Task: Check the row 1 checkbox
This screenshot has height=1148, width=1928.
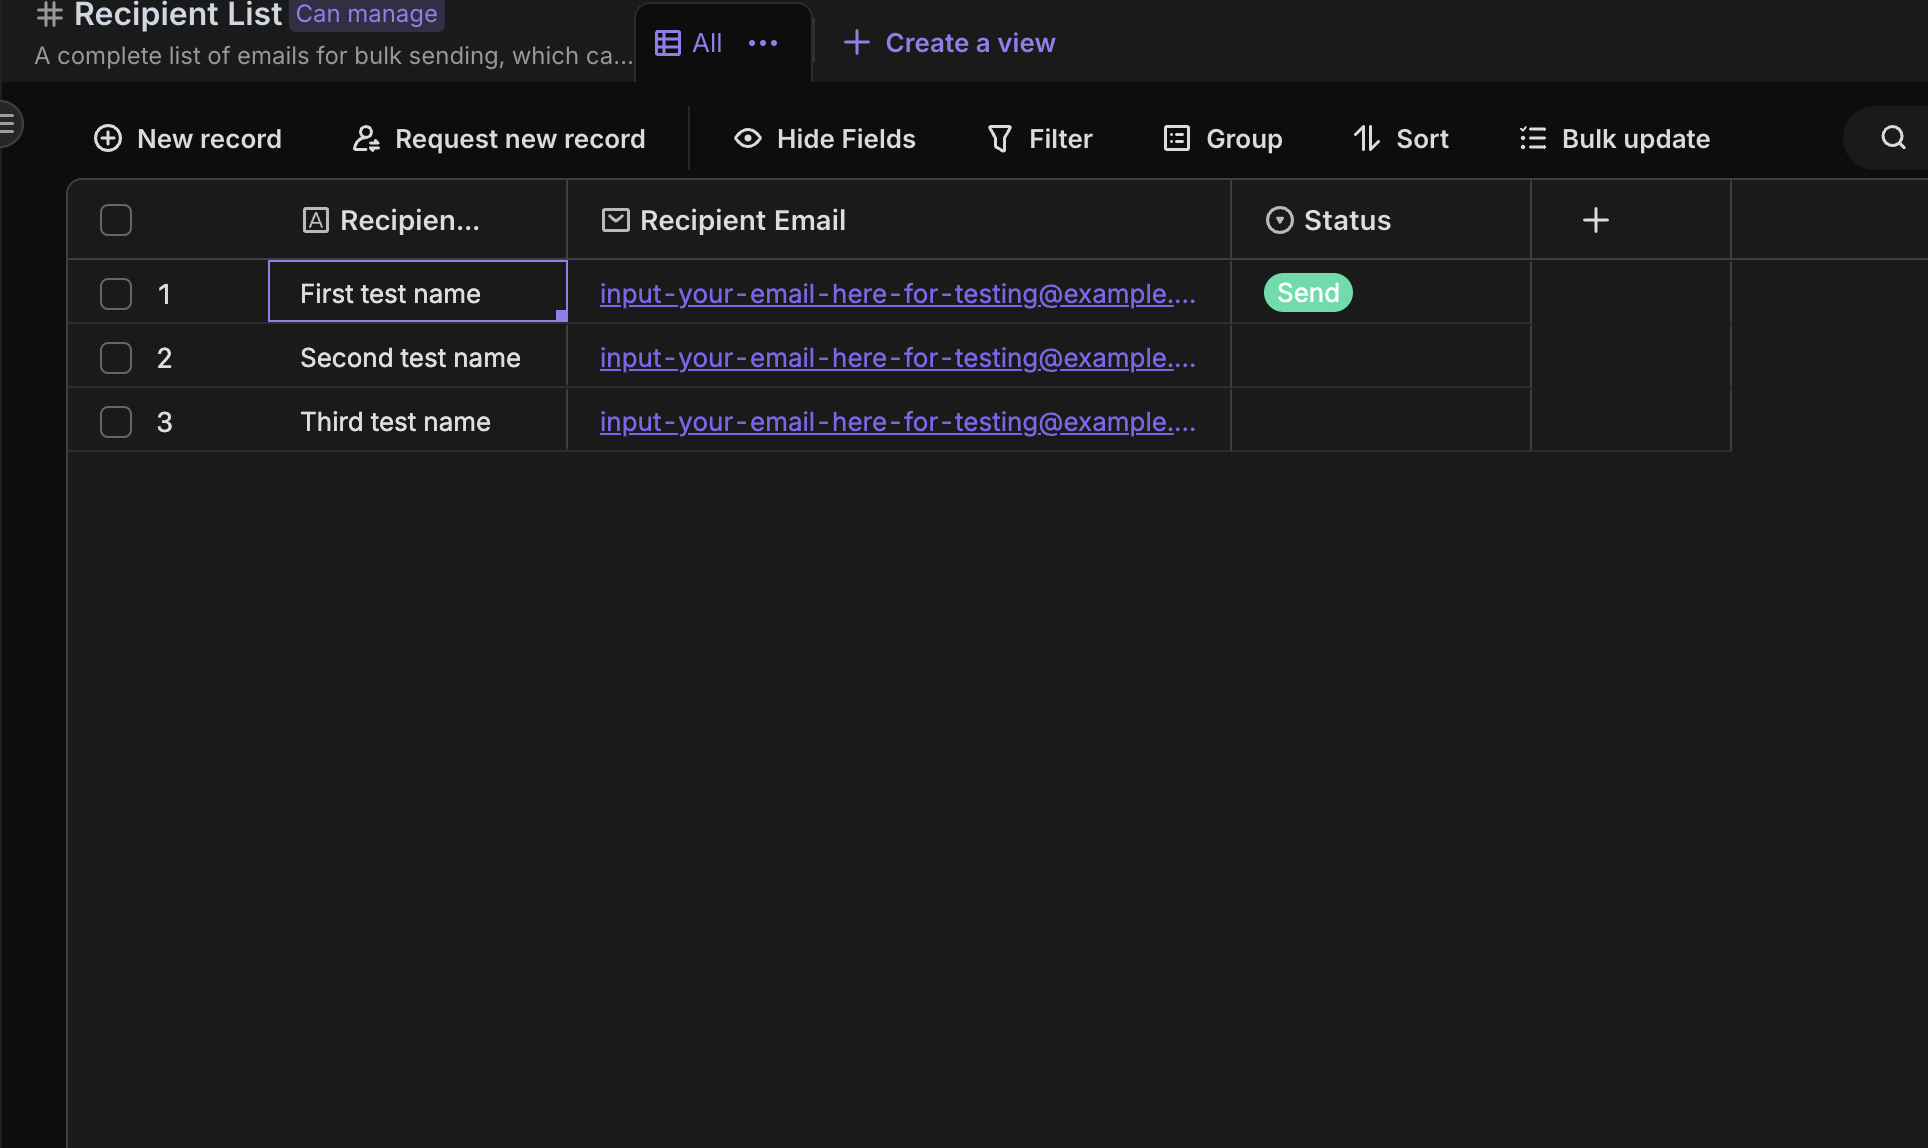Action: click(116, 294)
